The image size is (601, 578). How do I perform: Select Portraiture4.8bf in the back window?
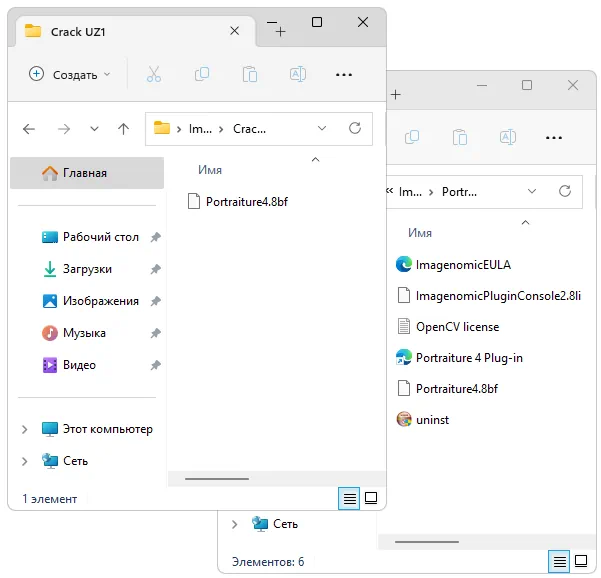point(448,389)
